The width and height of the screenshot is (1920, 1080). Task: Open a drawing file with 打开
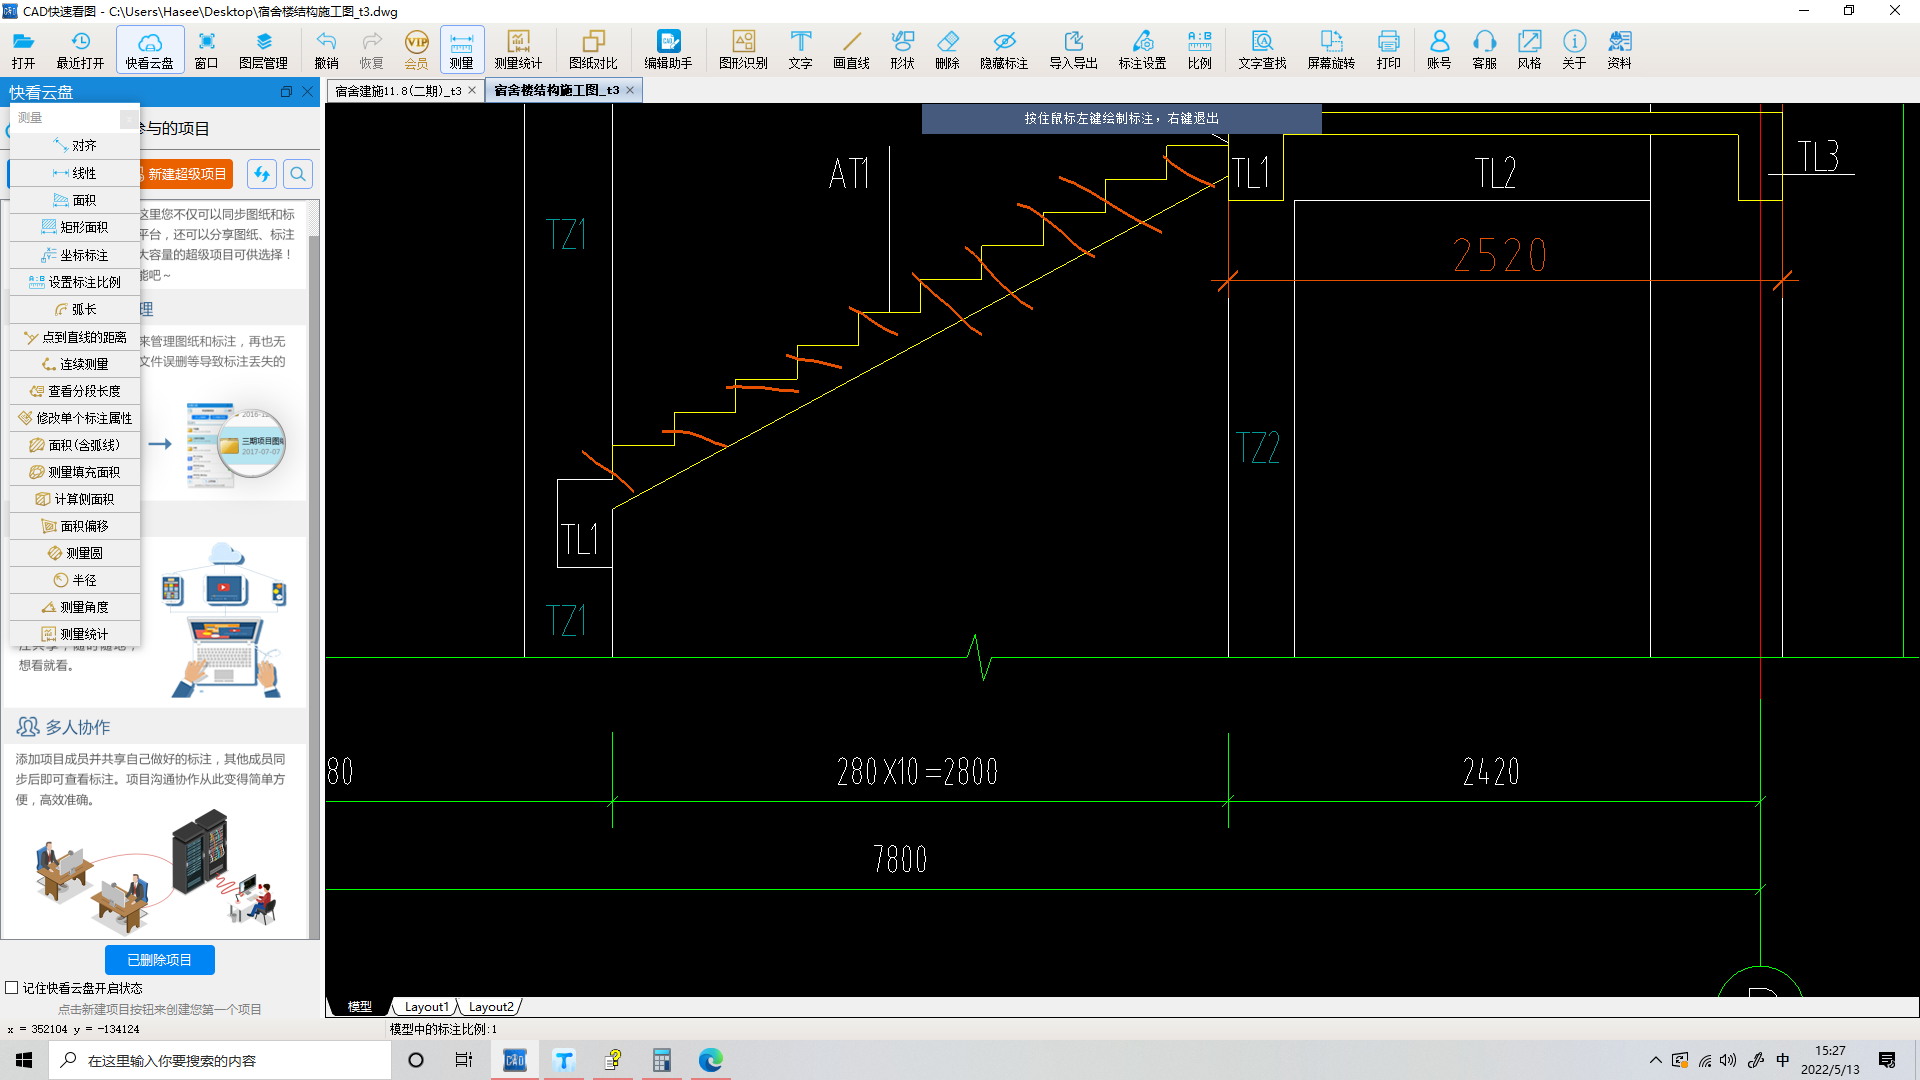pos(23,49)
